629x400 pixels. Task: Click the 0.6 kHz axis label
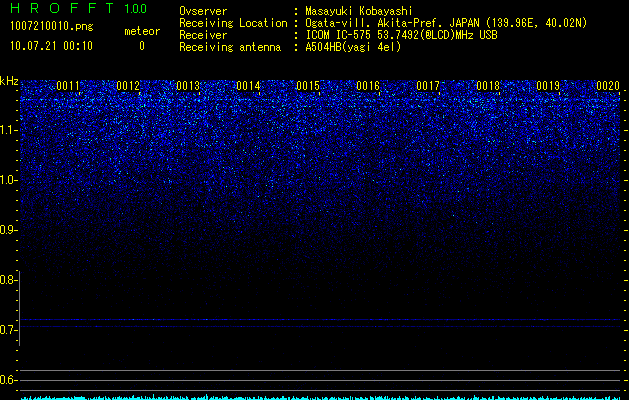[x=7, y=380]
